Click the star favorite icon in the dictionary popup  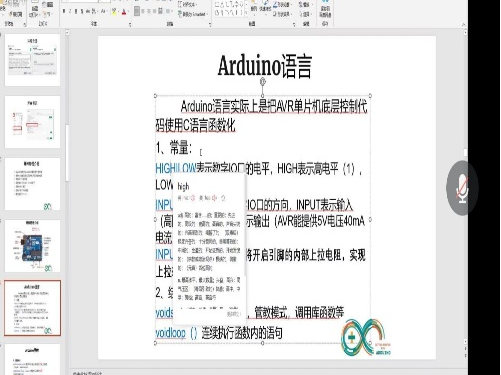tap(223, 198)
